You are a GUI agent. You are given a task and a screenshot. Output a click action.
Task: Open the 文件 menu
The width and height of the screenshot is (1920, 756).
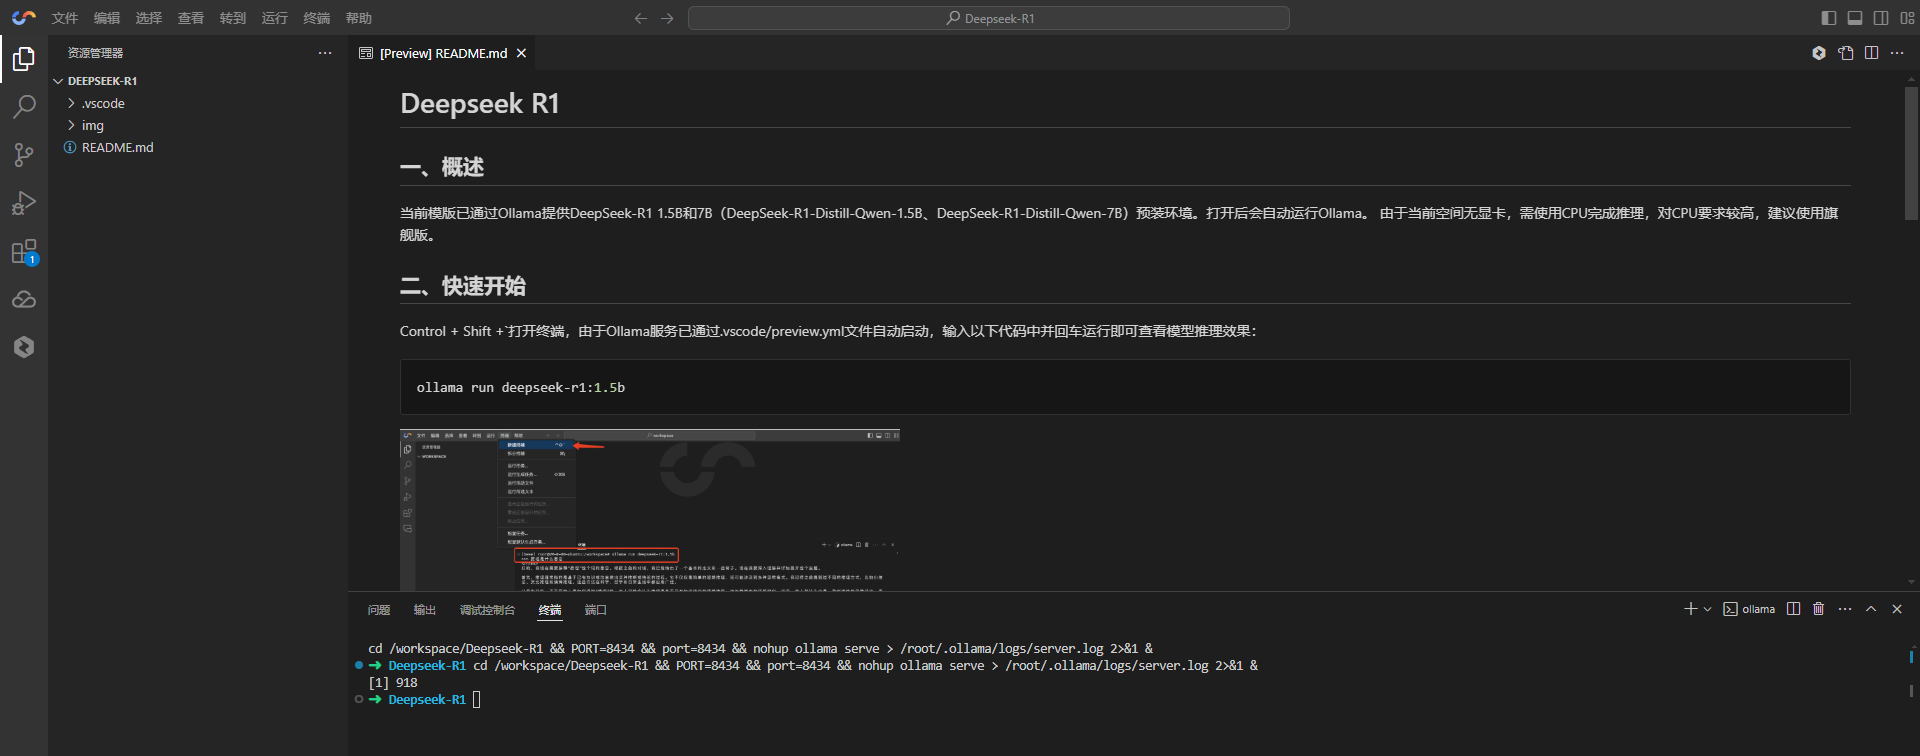pos(65,18)
